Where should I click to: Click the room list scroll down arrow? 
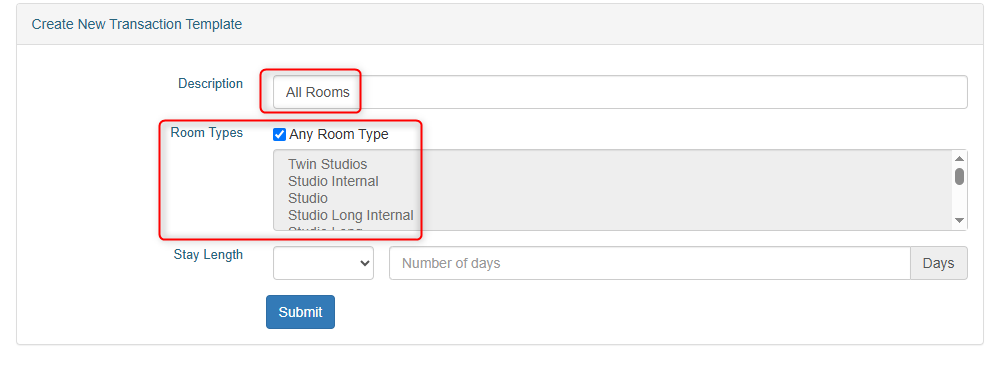click(x=959, y=220)
